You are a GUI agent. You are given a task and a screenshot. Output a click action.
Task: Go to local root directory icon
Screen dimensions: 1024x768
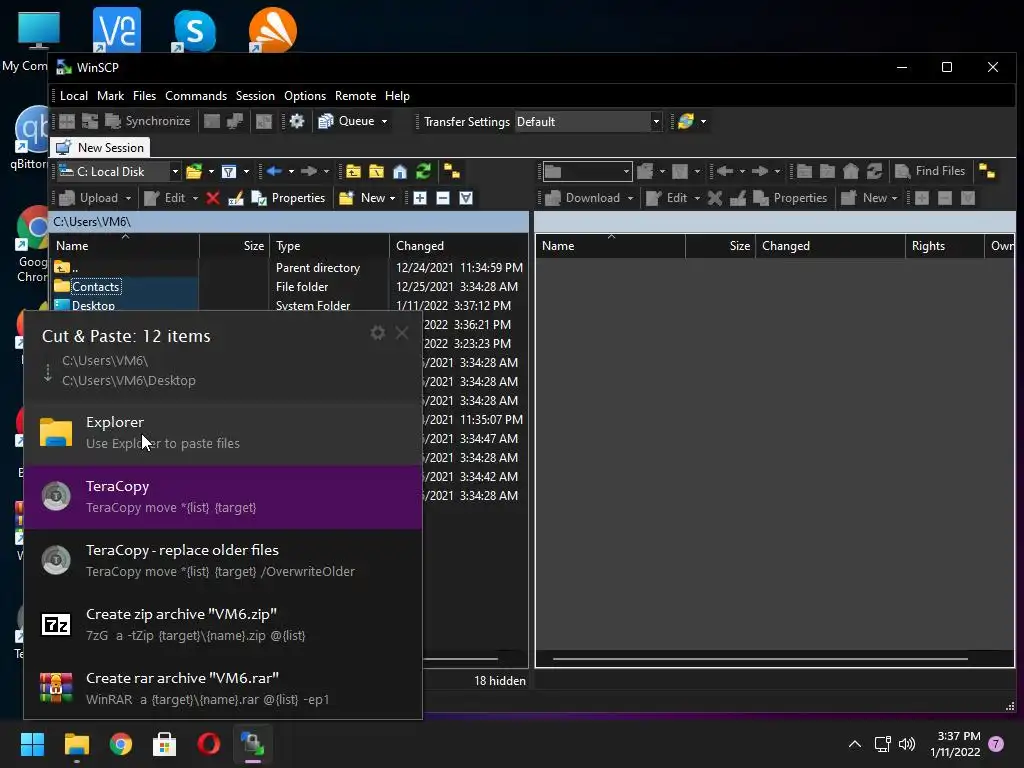(x=377, y=172)
